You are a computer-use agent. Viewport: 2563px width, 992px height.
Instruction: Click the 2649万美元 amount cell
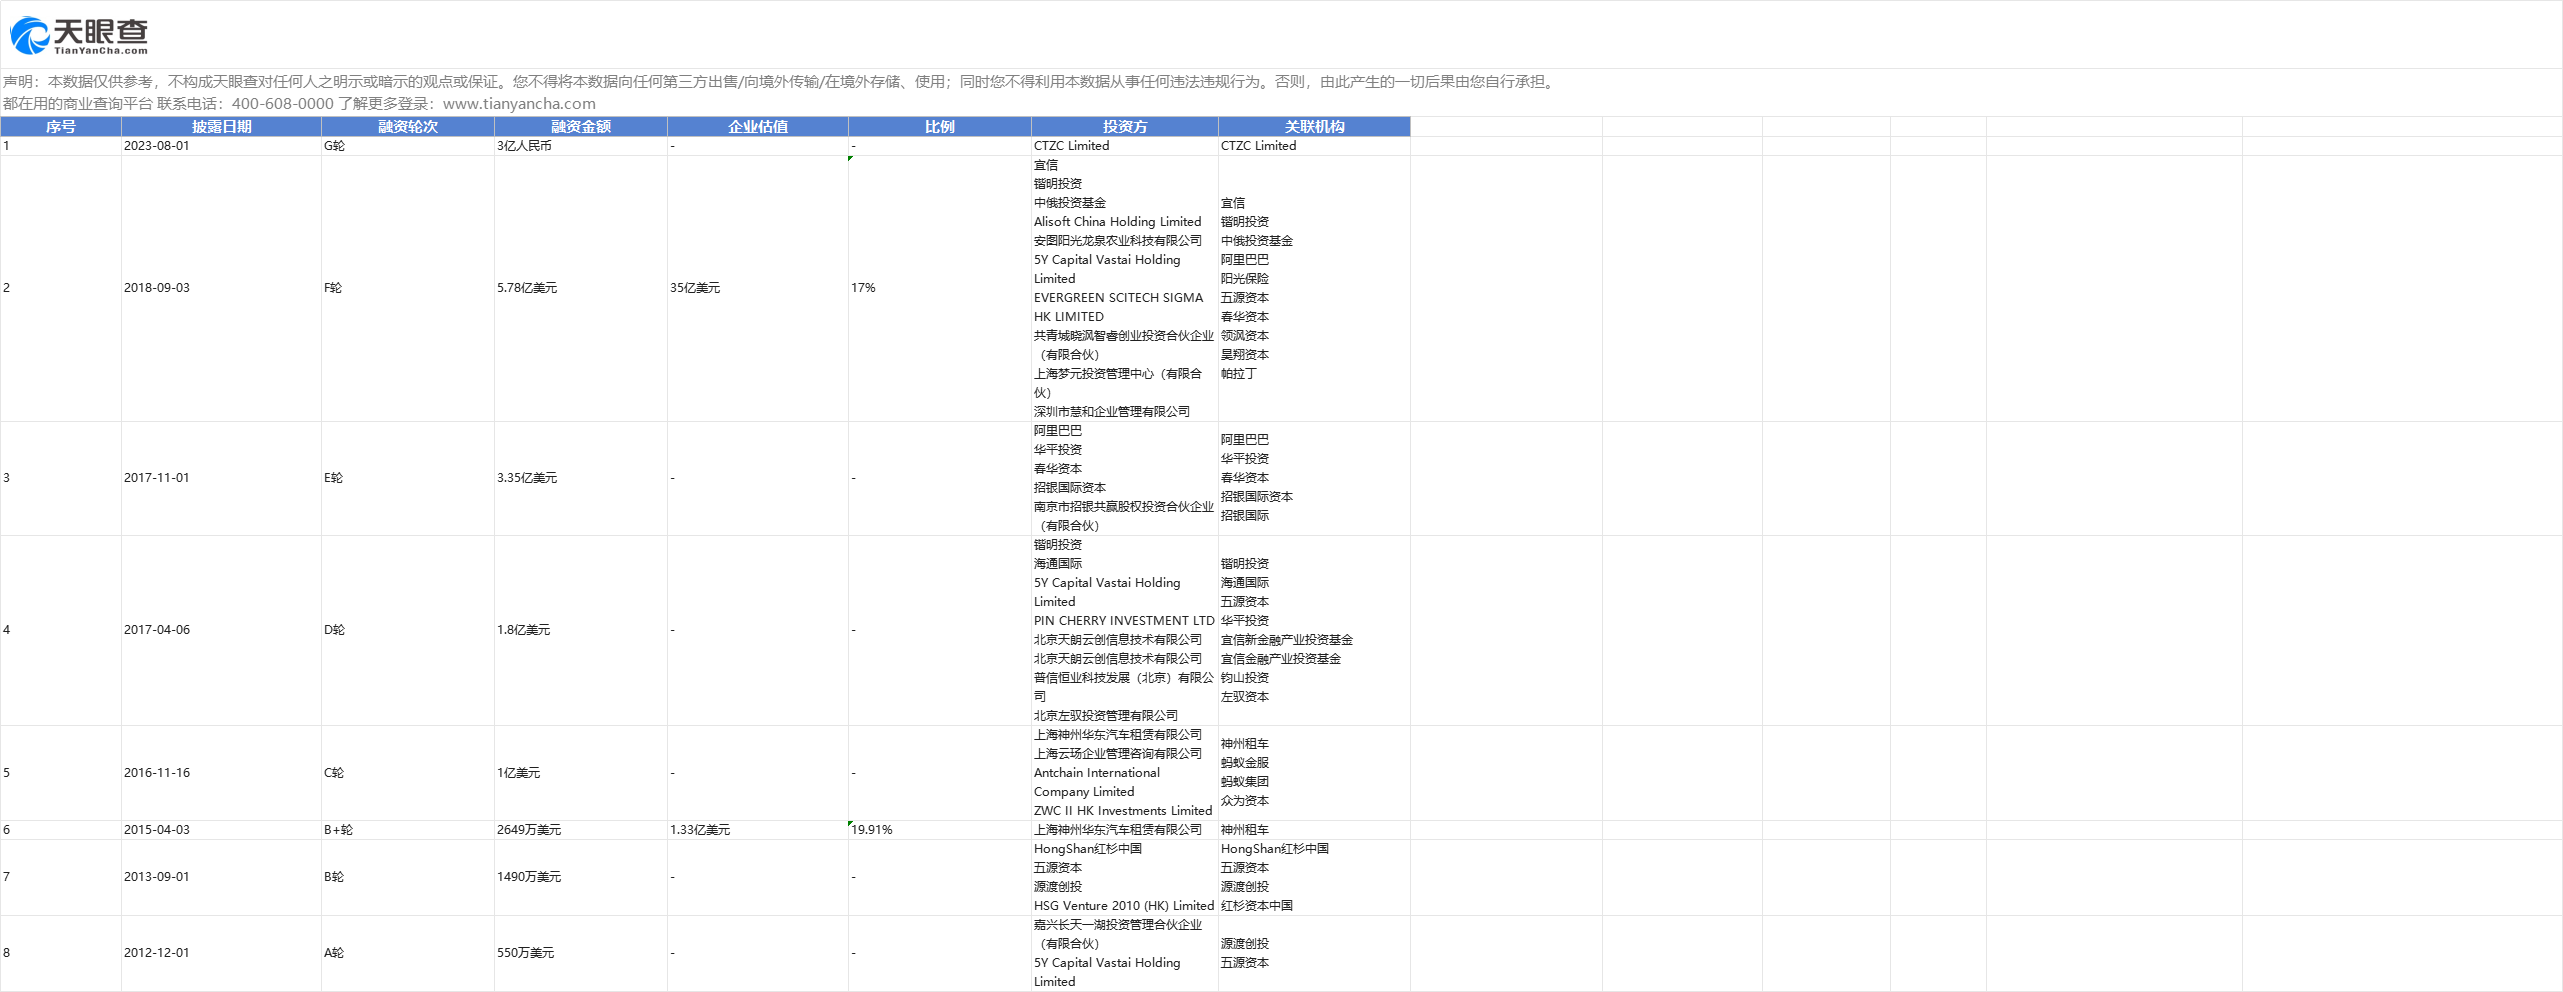581,830
